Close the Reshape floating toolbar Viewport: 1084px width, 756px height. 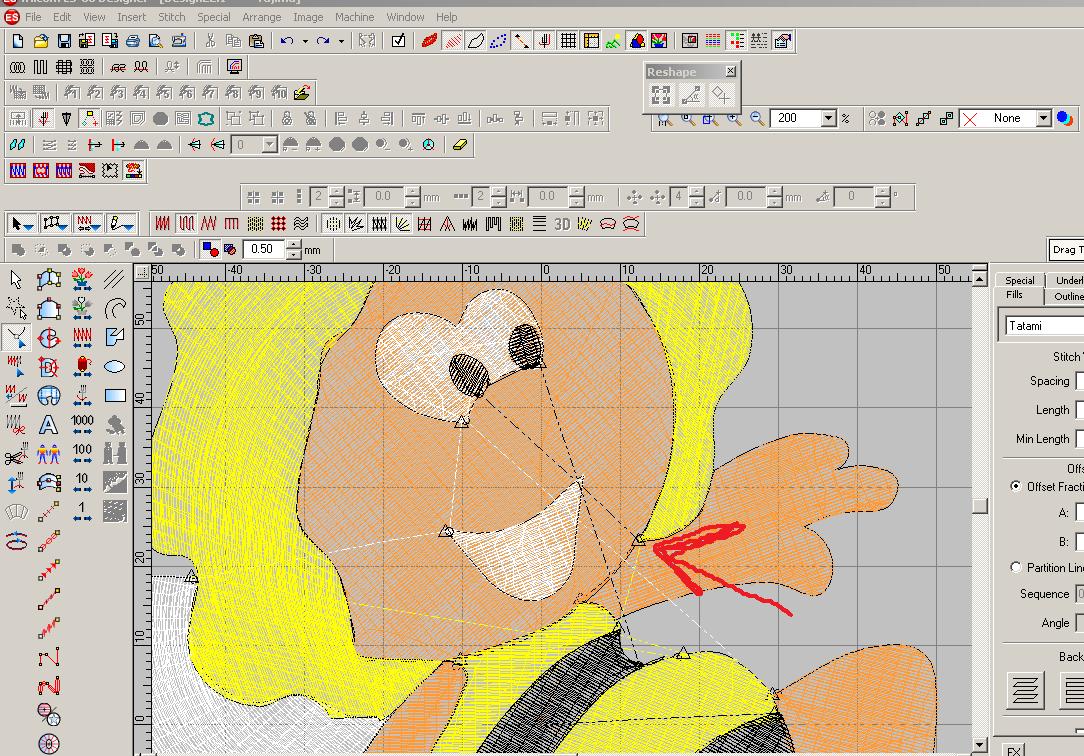tap(731, 72)
